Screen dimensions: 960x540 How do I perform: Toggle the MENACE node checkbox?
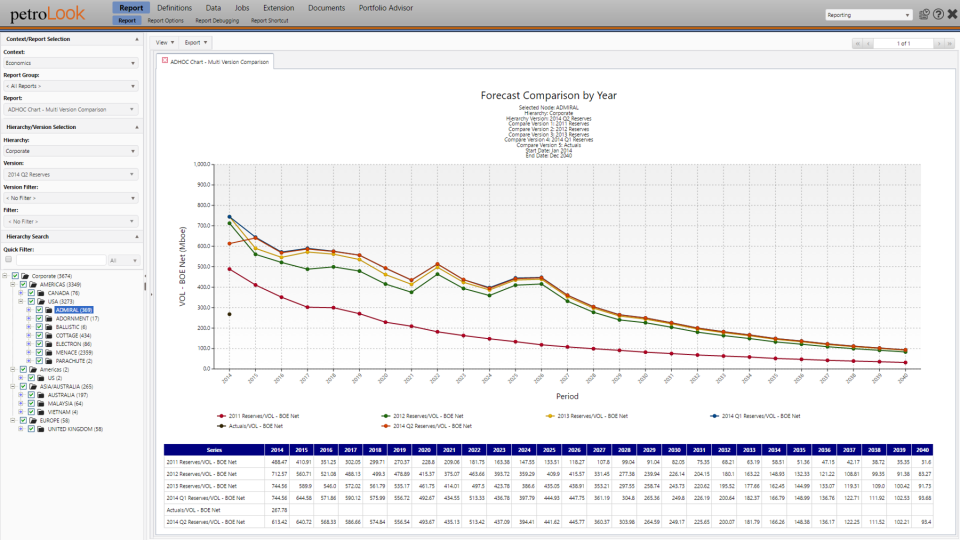39,351
